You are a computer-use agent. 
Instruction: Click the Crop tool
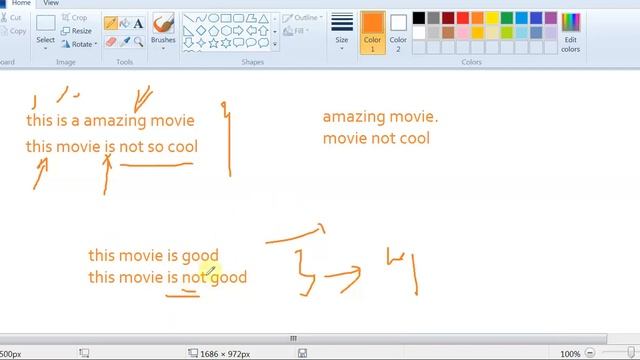pyautogui.click(x=74, y=18)
